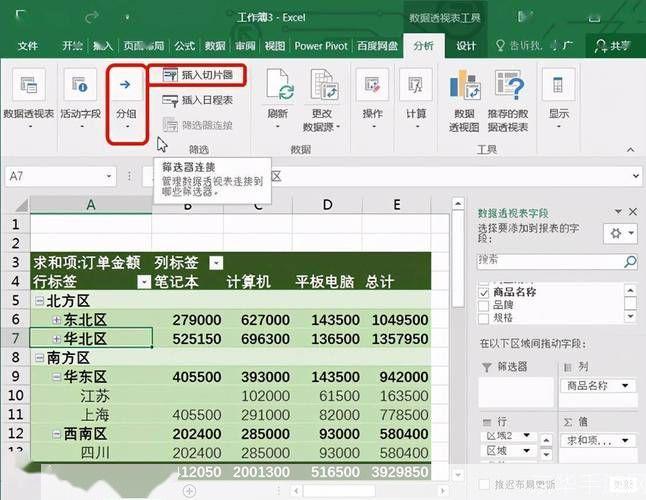Select row 9 header
Image resolution: width=646 pixels, height=500 pixels.
[x=15, y=377]
